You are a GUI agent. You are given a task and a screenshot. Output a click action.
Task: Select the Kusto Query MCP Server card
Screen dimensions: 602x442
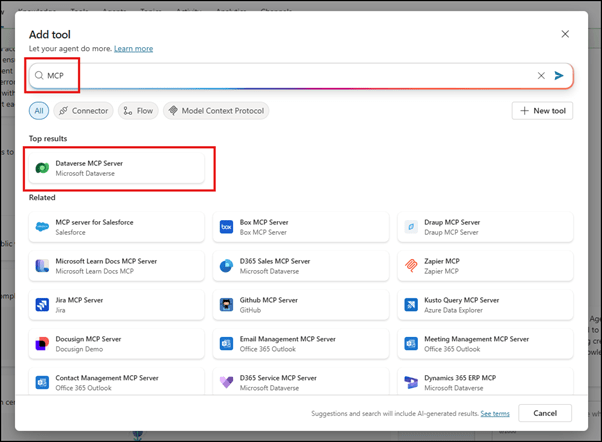point(485,305)
